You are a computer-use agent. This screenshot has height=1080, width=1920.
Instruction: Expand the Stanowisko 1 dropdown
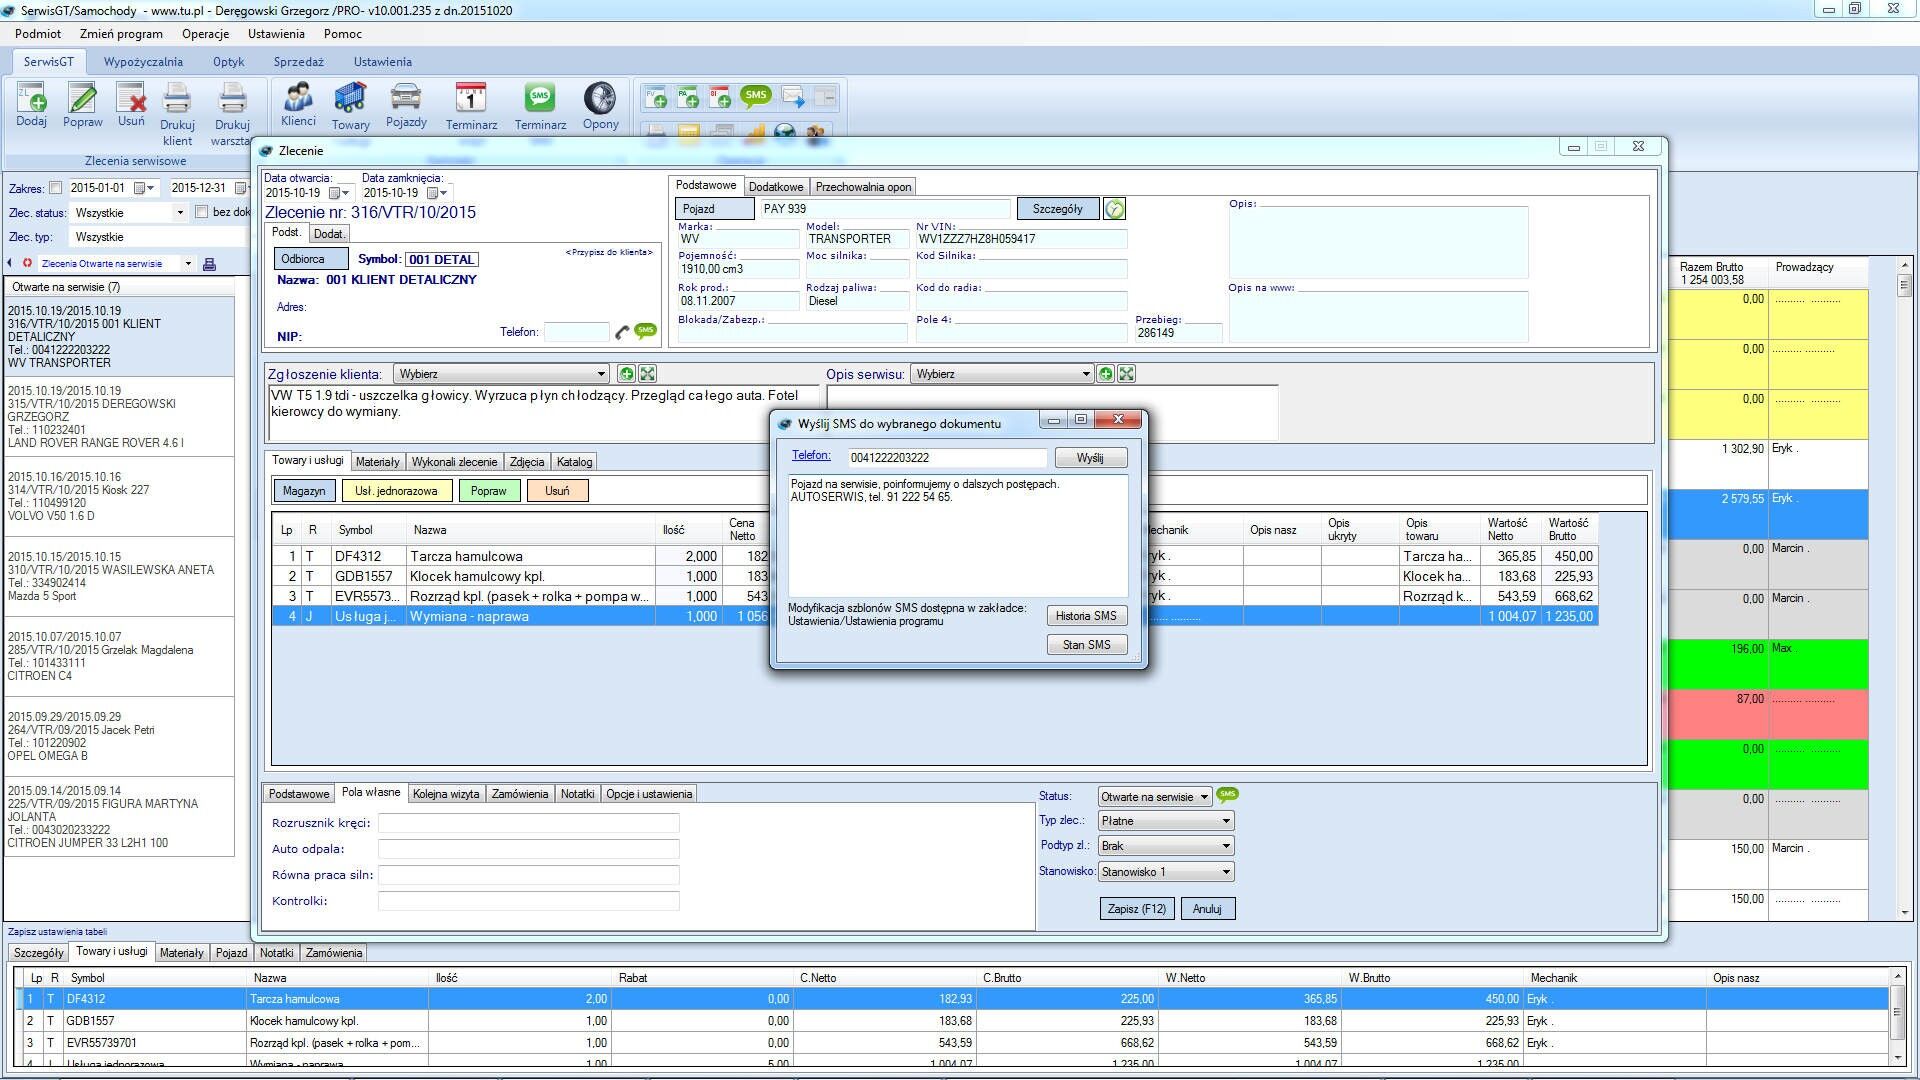click(x=1226, y=872)
